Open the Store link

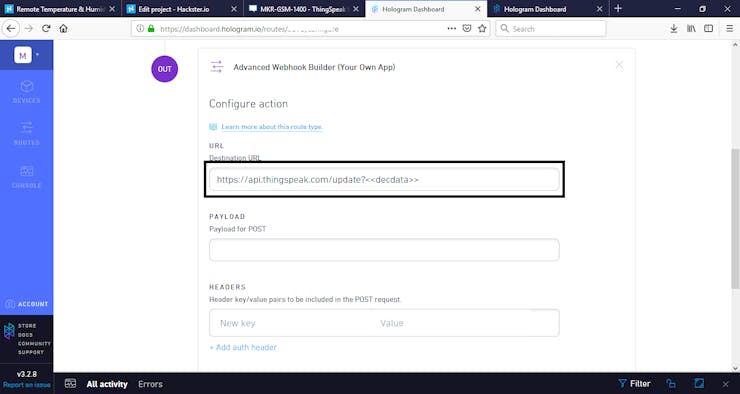(27, 326)
